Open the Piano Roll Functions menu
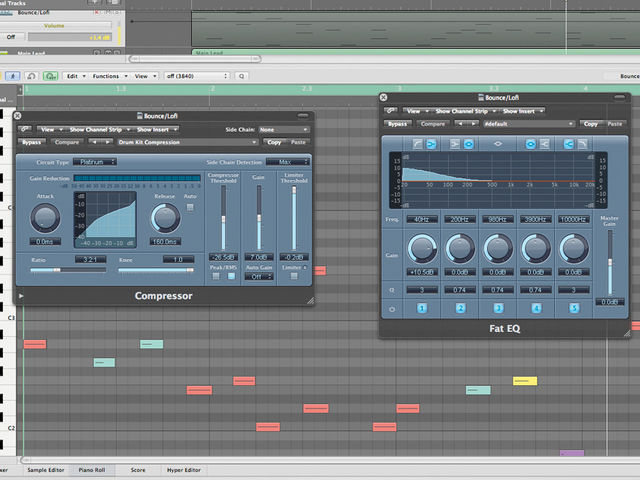 click(x=110, y=76)
